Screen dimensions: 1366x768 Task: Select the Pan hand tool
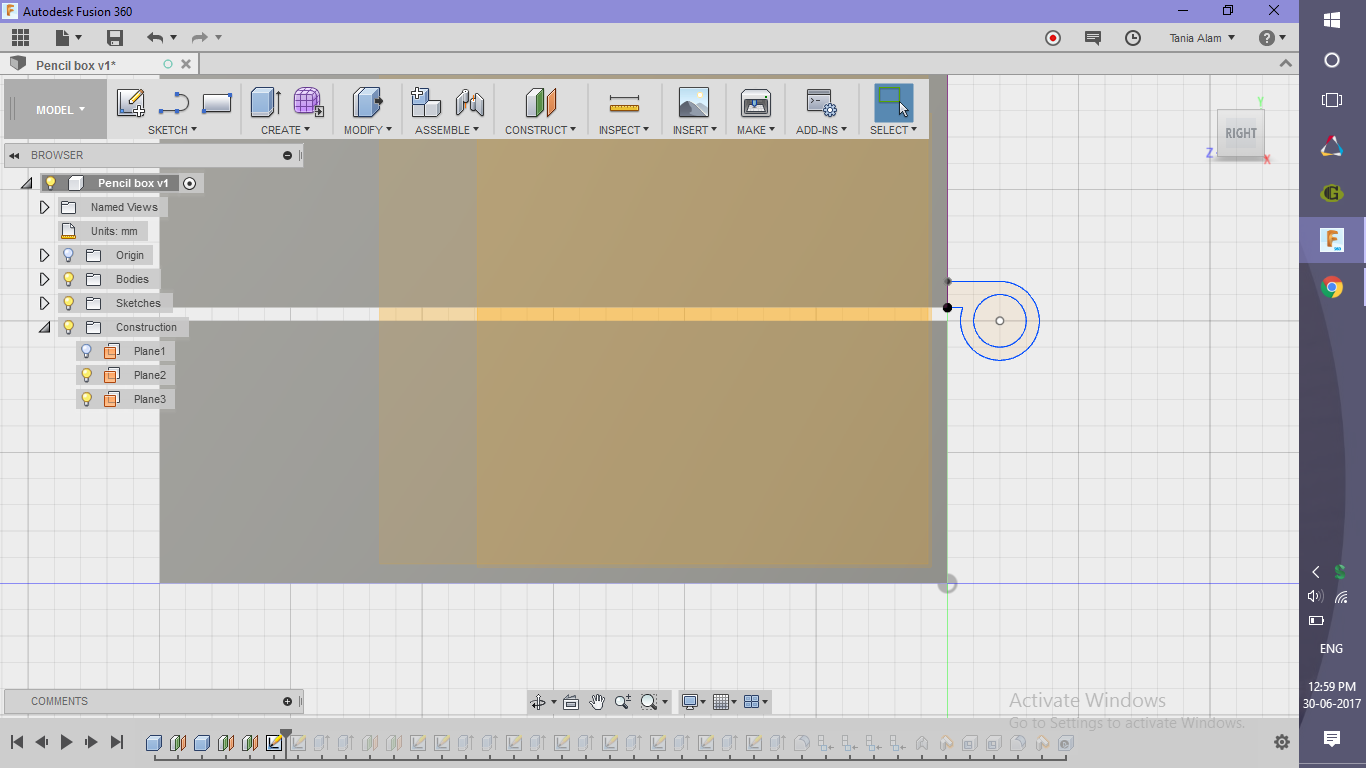coord(597,702)
